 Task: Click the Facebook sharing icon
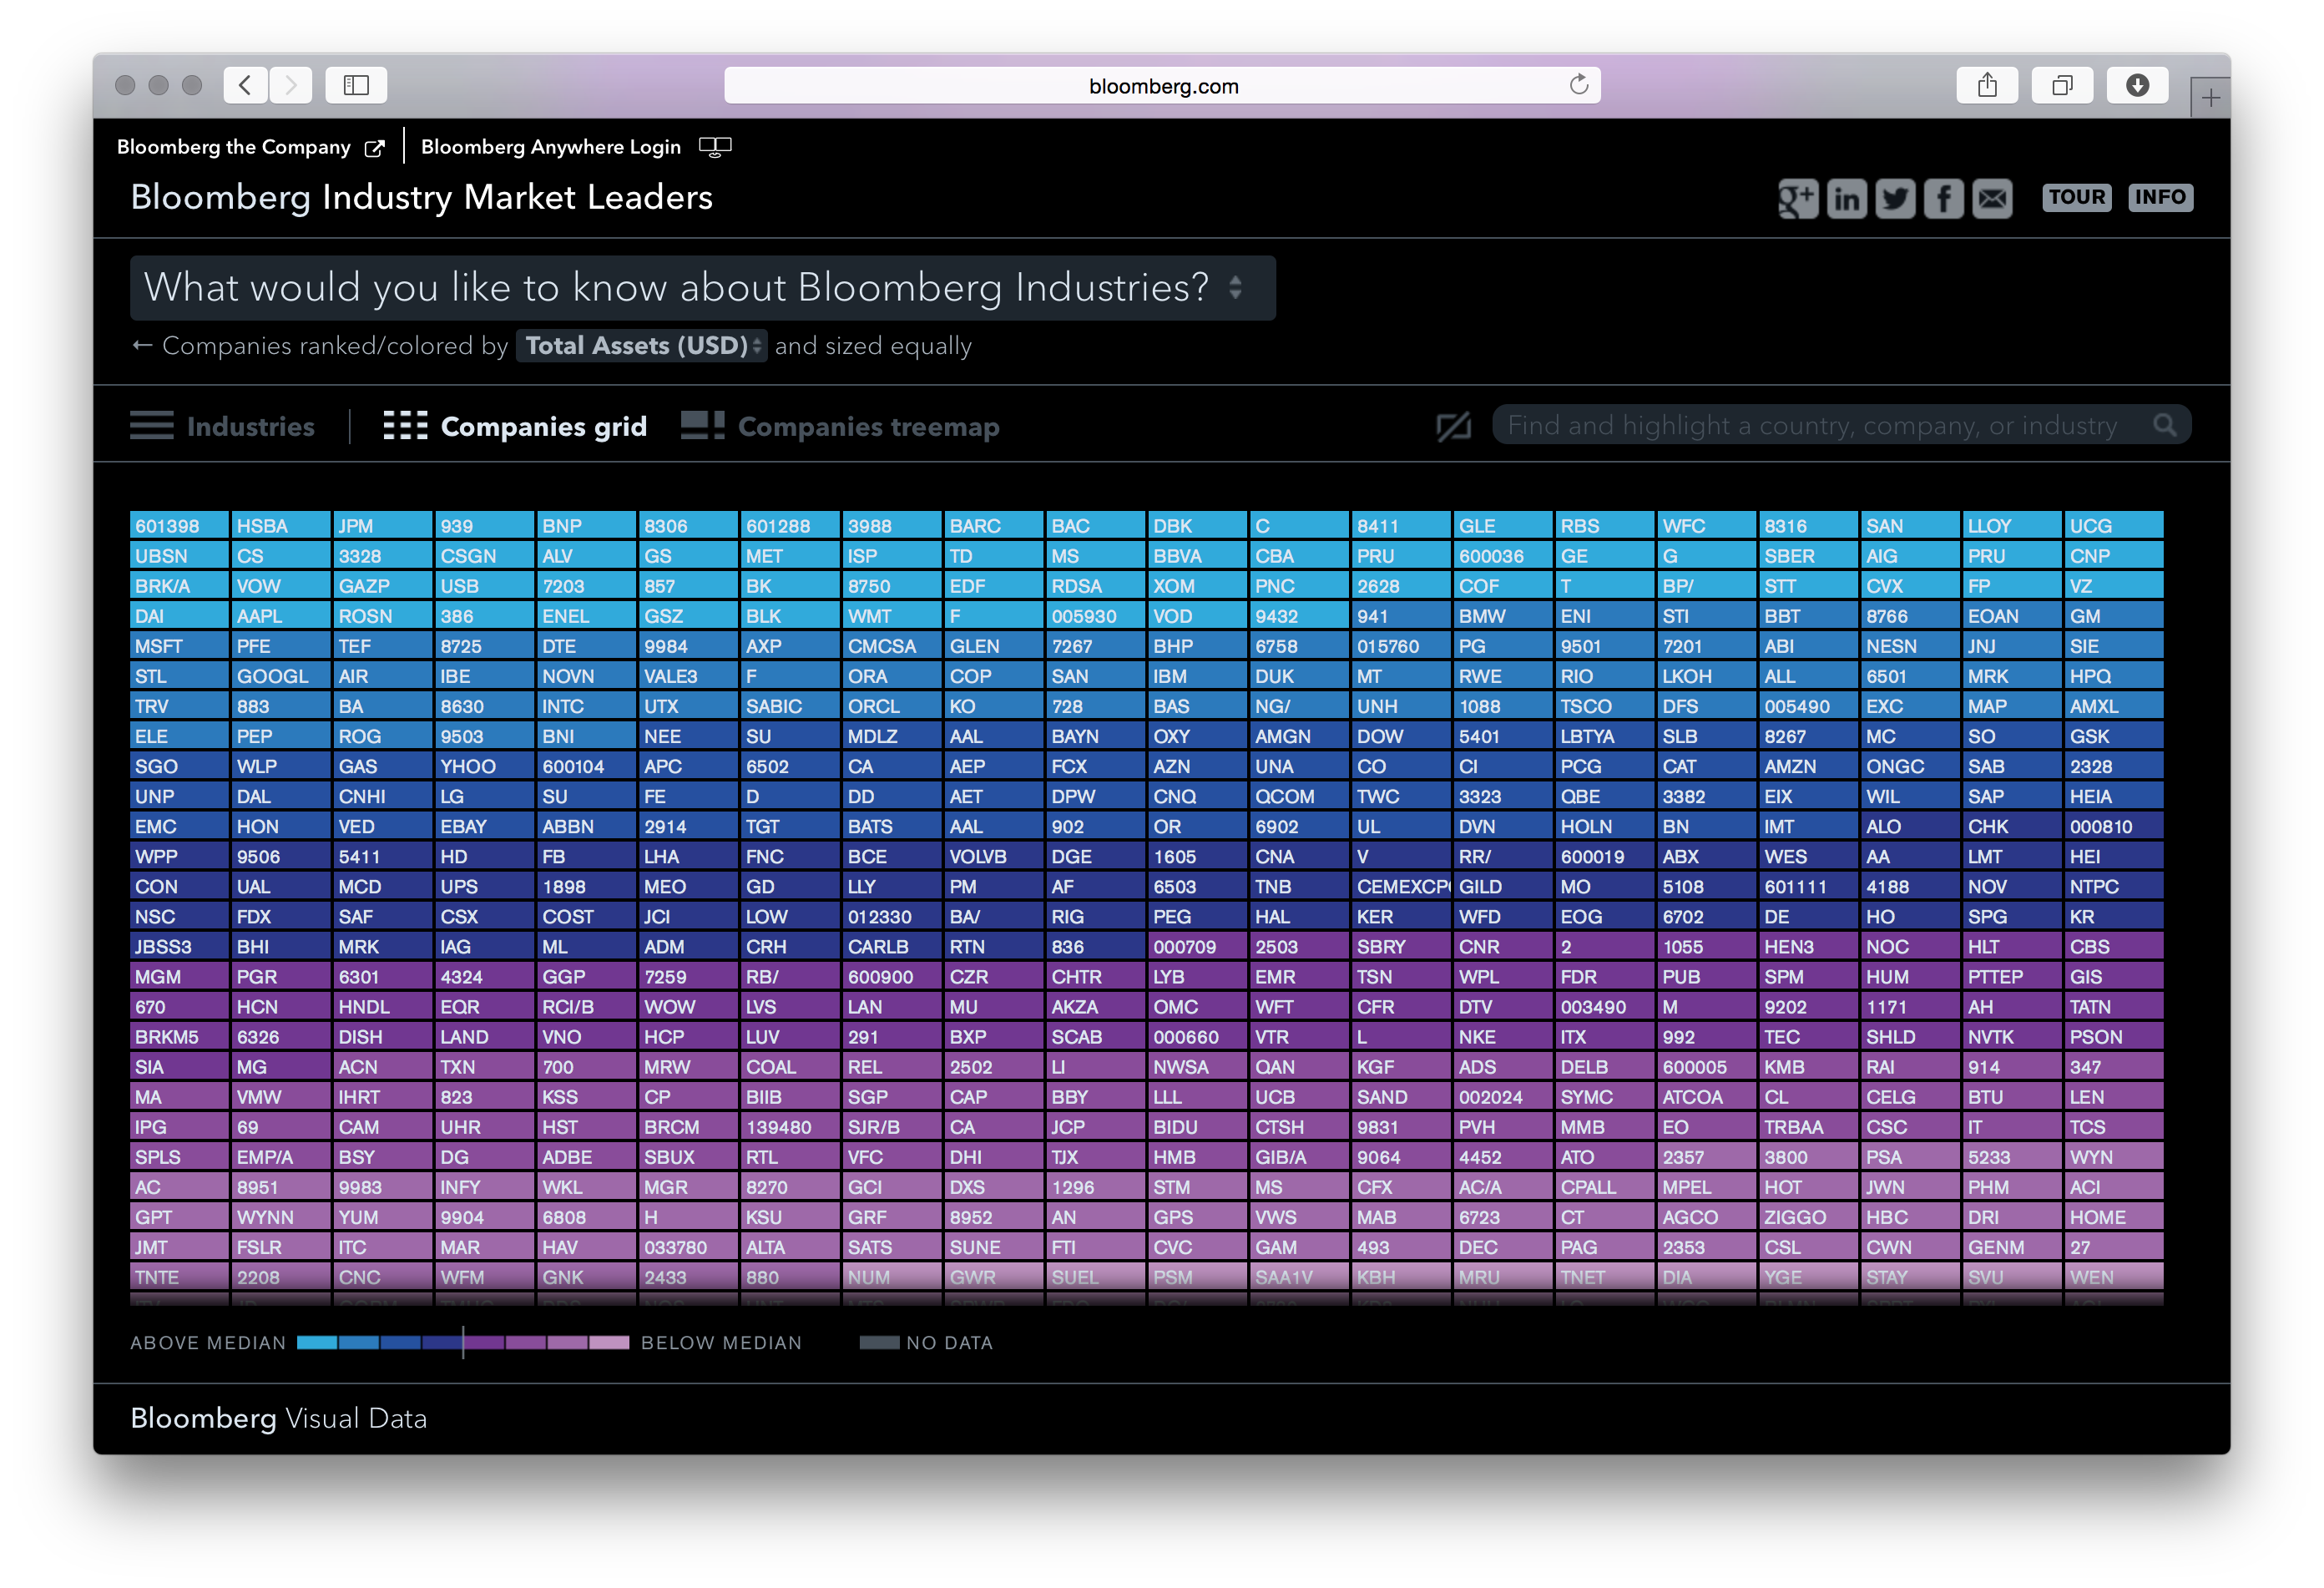click(1944, 198)
